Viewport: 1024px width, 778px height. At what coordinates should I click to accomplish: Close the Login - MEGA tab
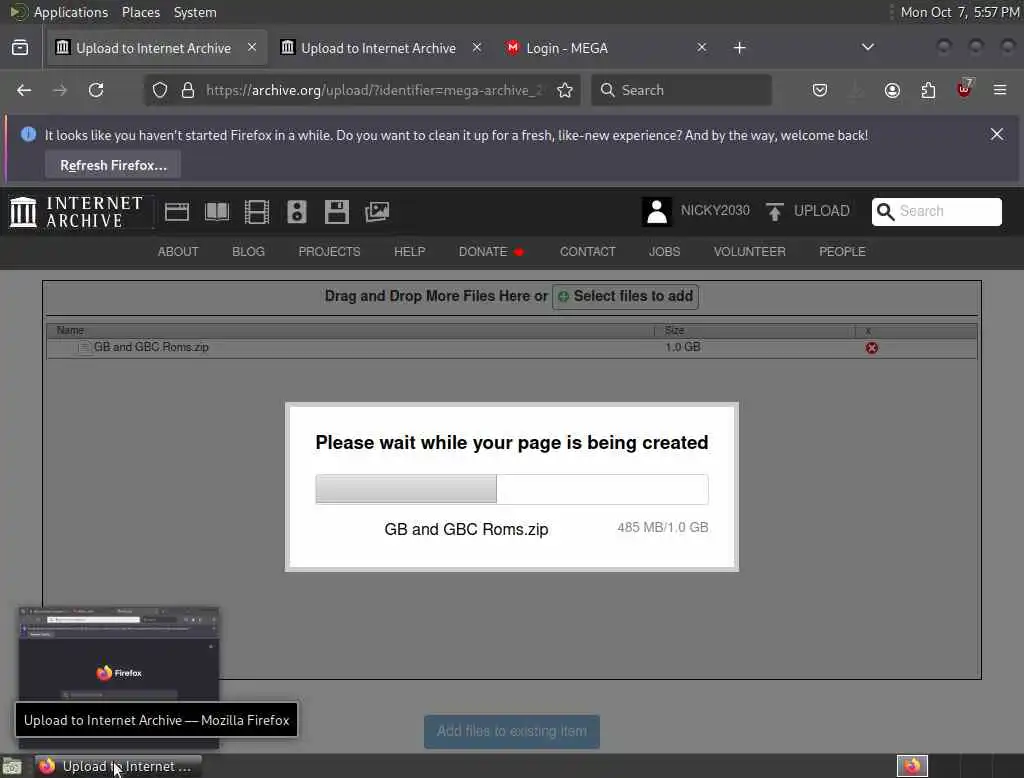[701, 48]
